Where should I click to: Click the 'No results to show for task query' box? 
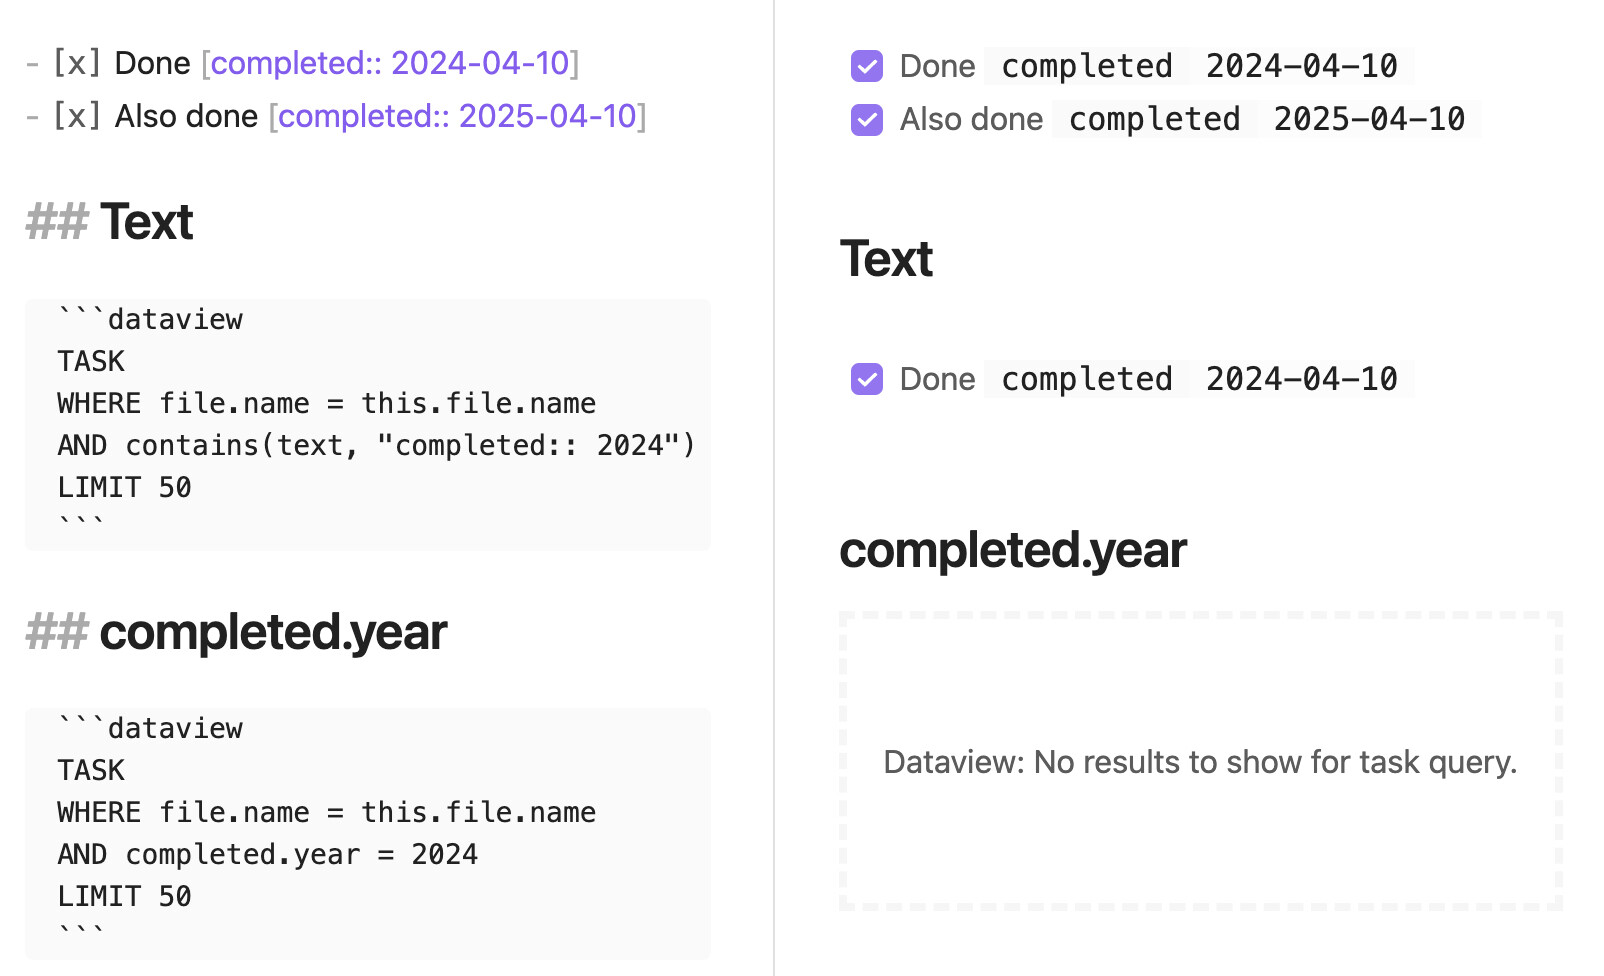coord(1201,761)
